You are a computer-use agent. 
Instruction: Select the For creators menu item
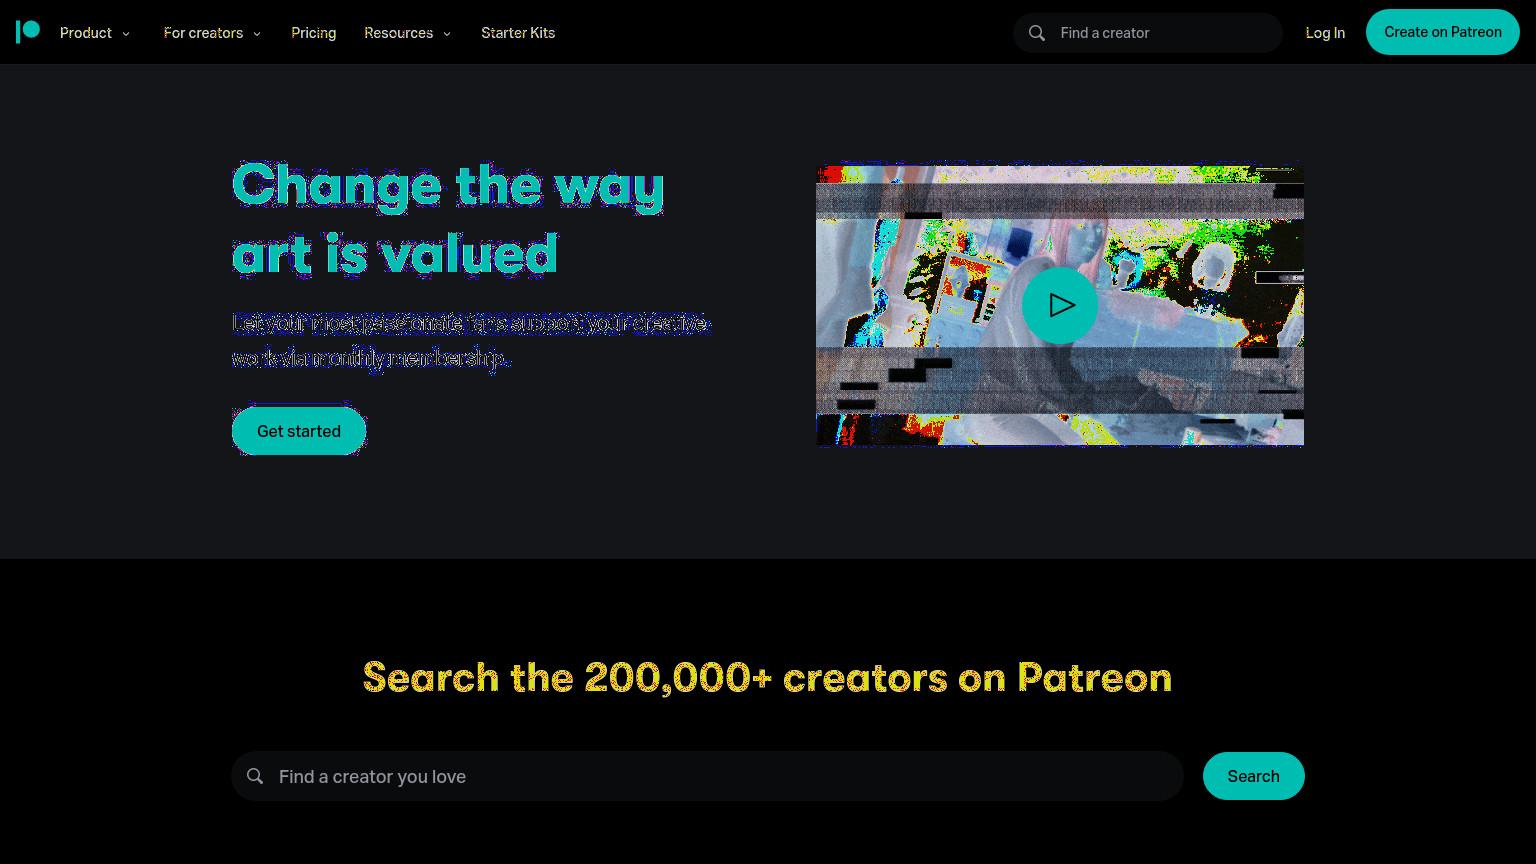tap(204, 33)
